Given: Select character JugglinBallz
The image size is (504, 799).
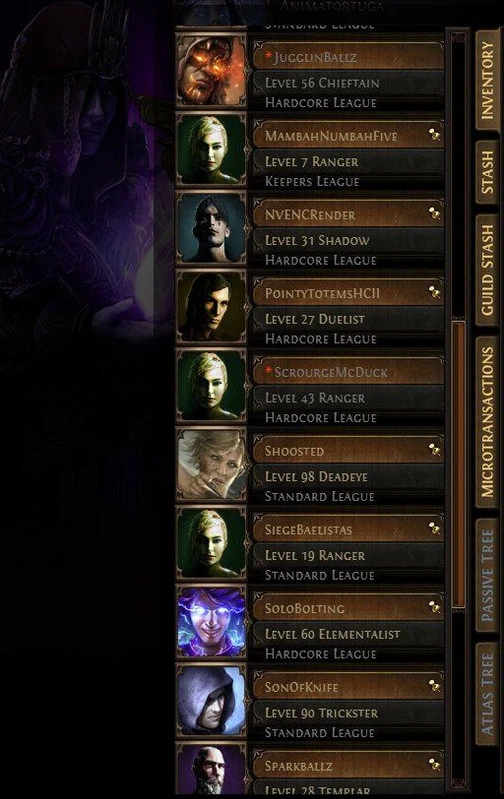Looking at the screenshot, I should tap(349, 56).
